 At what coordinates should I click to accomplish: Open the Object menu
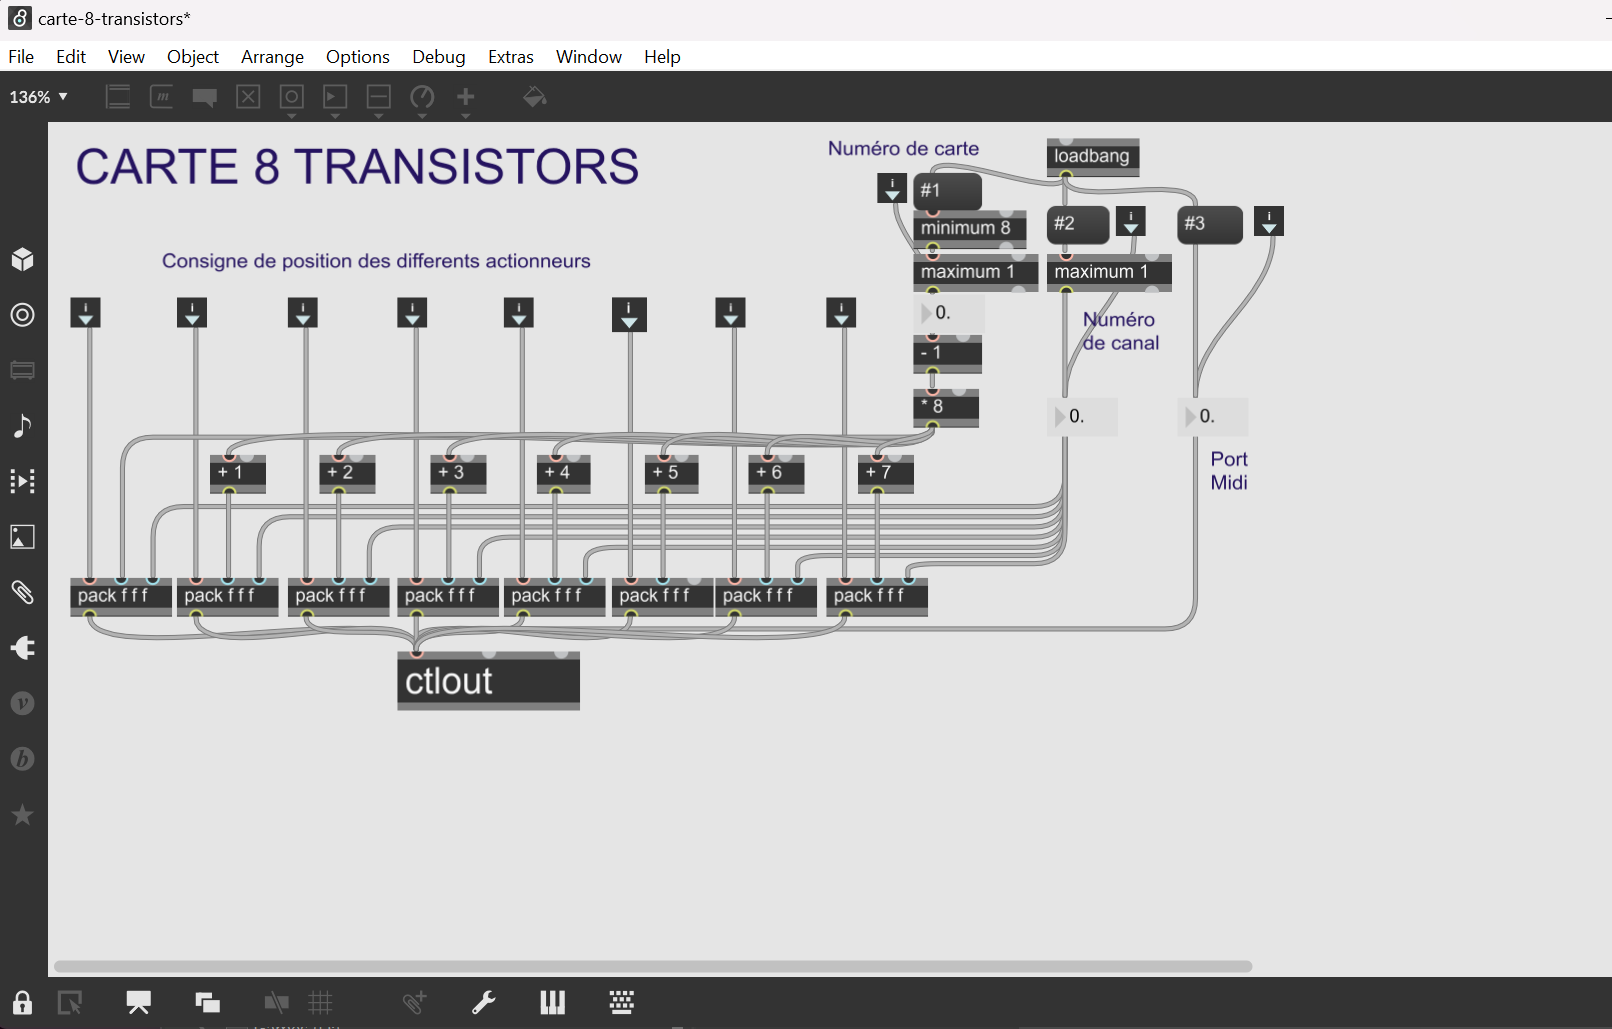[193, 57]
